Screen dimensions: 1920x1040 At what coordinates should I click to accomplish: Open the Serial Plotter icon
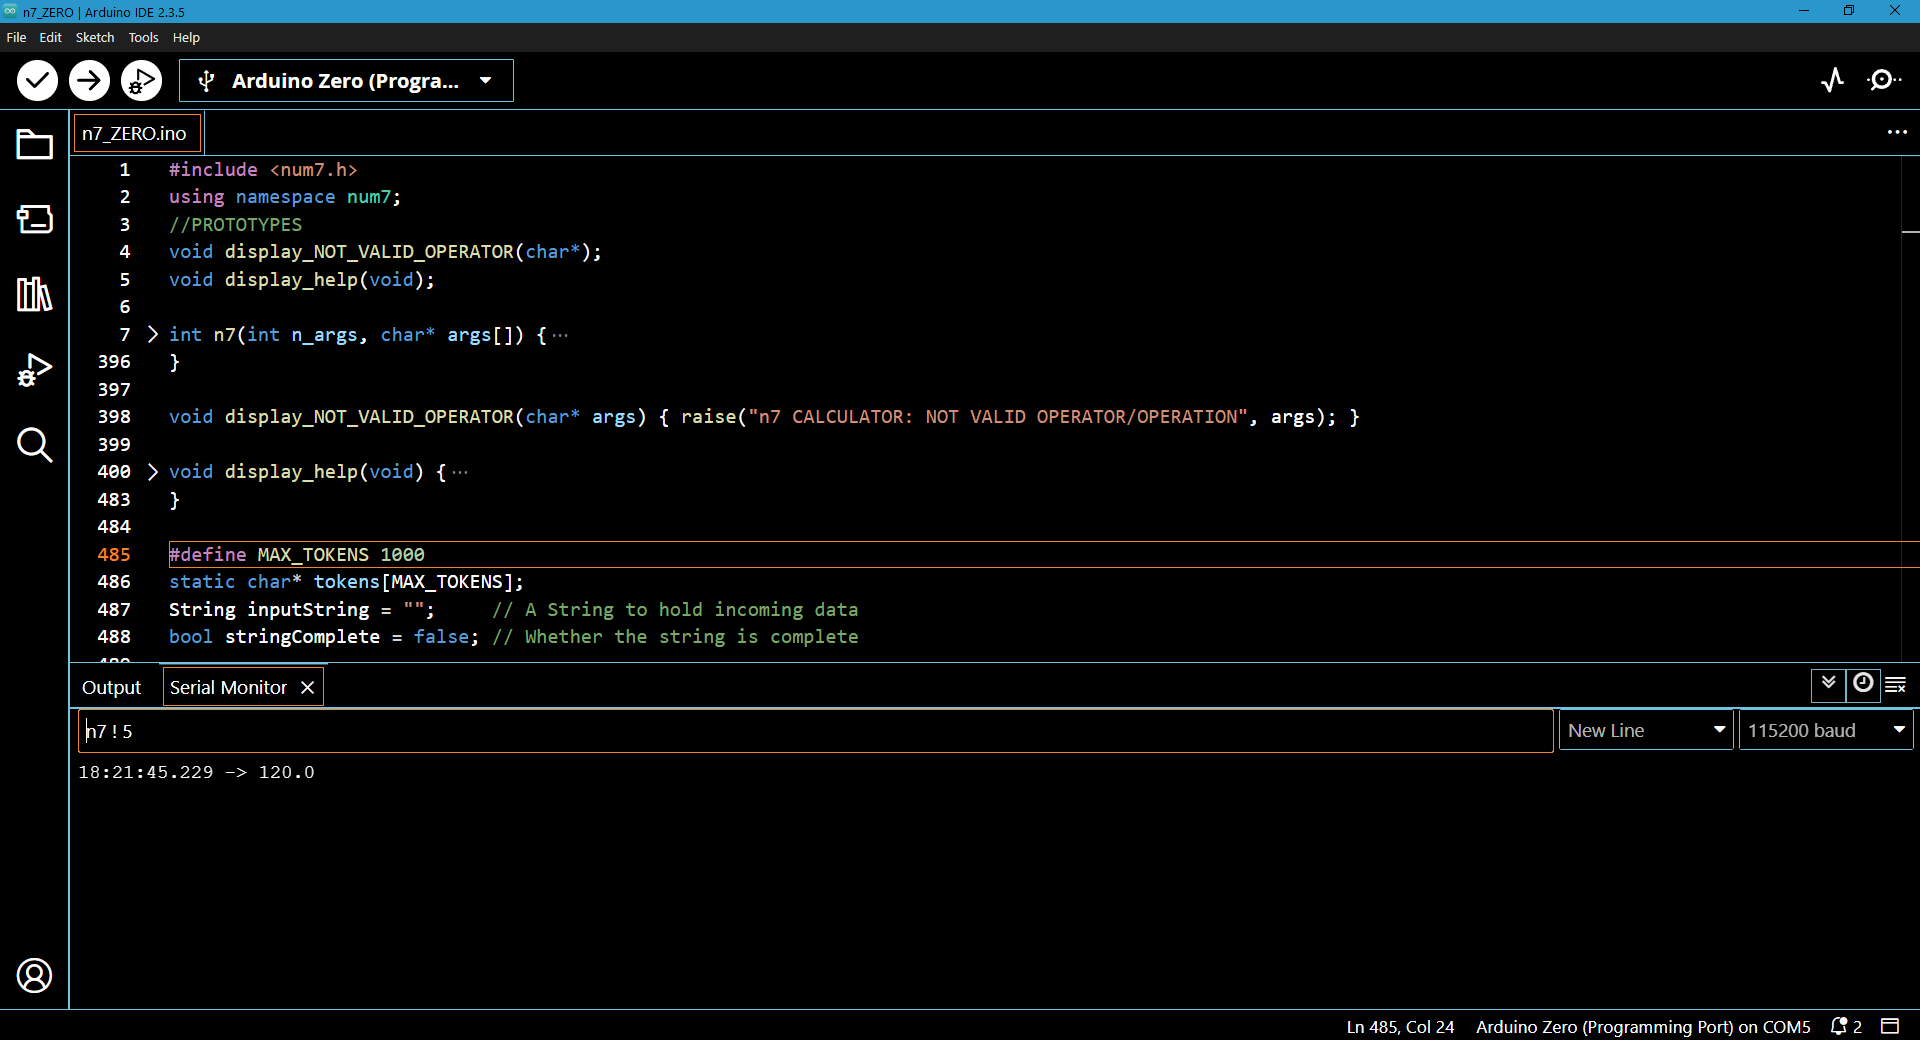(1832, 80)
